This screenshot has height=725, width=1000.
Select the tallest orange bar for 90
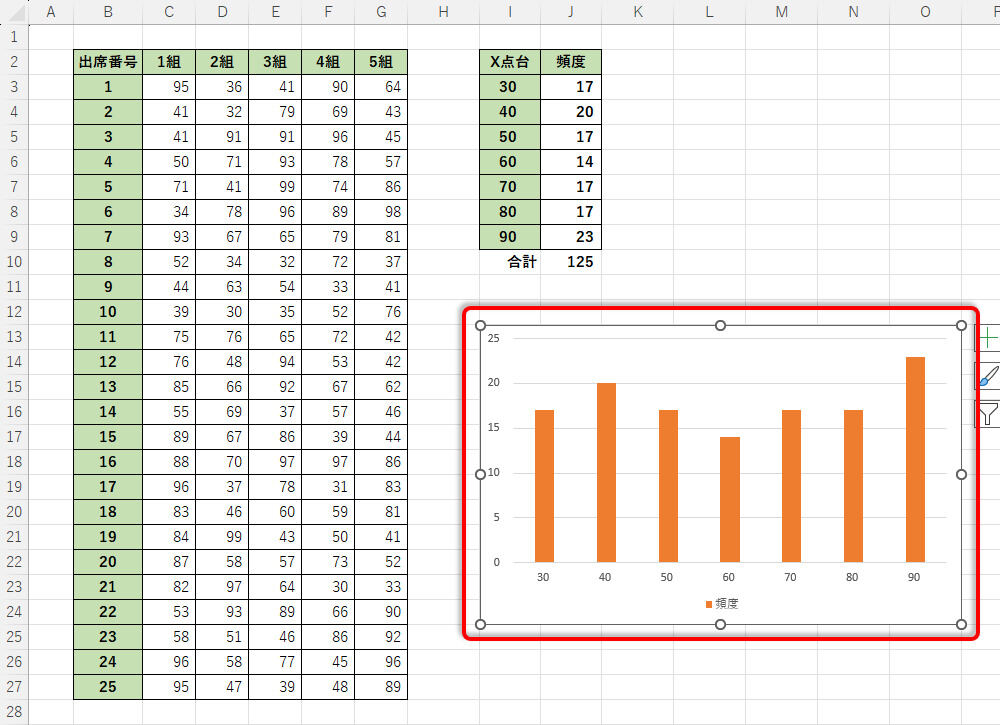click(915, 460)
